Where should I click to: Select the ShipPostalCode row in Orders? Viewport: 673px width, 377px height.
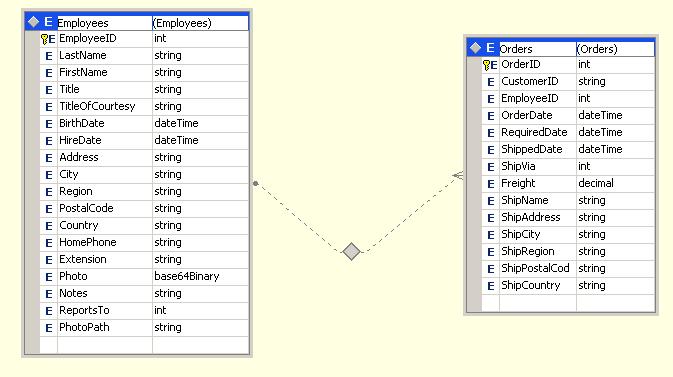coord(568,269)
